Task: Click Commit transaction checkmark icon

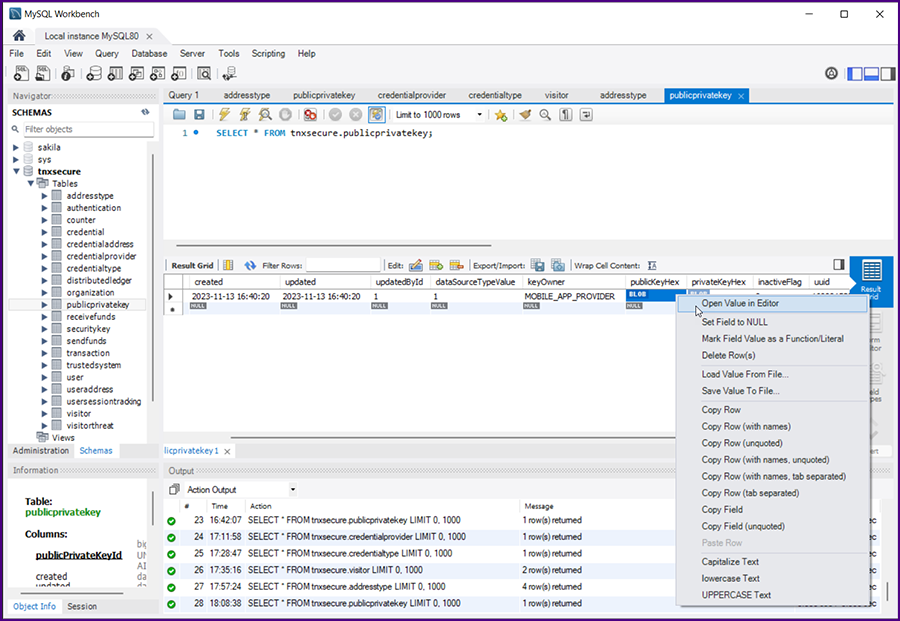Action: 335,115
